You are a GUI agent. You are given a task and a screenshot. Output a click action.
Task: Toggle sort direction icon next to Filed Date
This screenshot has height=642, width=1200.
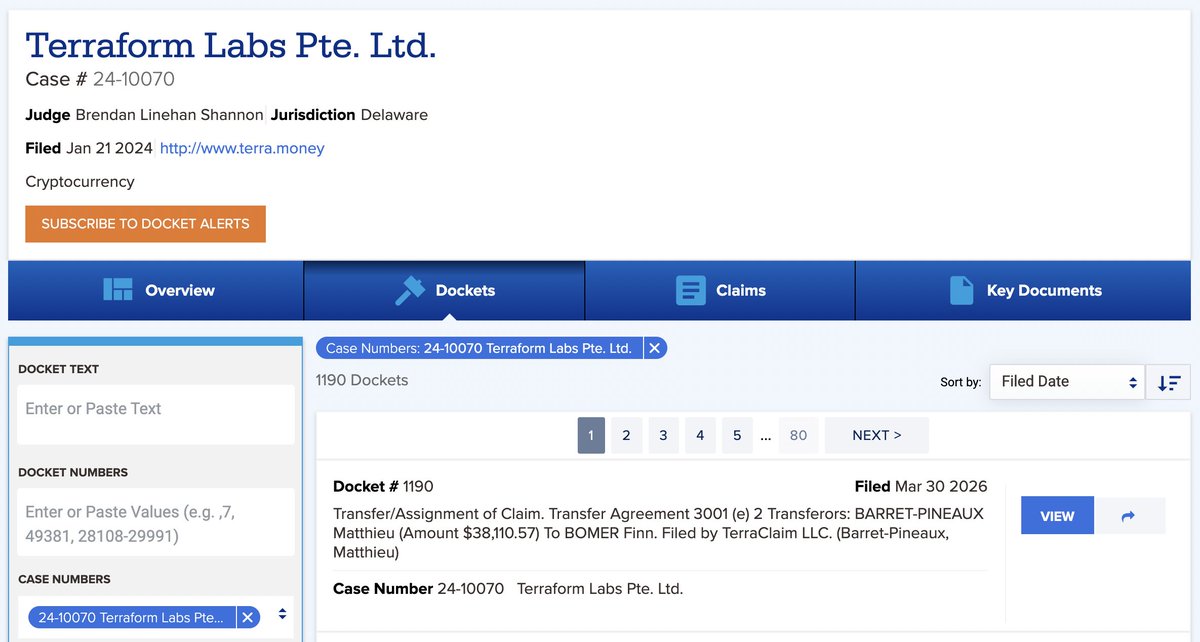pyautogui.click(x=1168, y=382)
